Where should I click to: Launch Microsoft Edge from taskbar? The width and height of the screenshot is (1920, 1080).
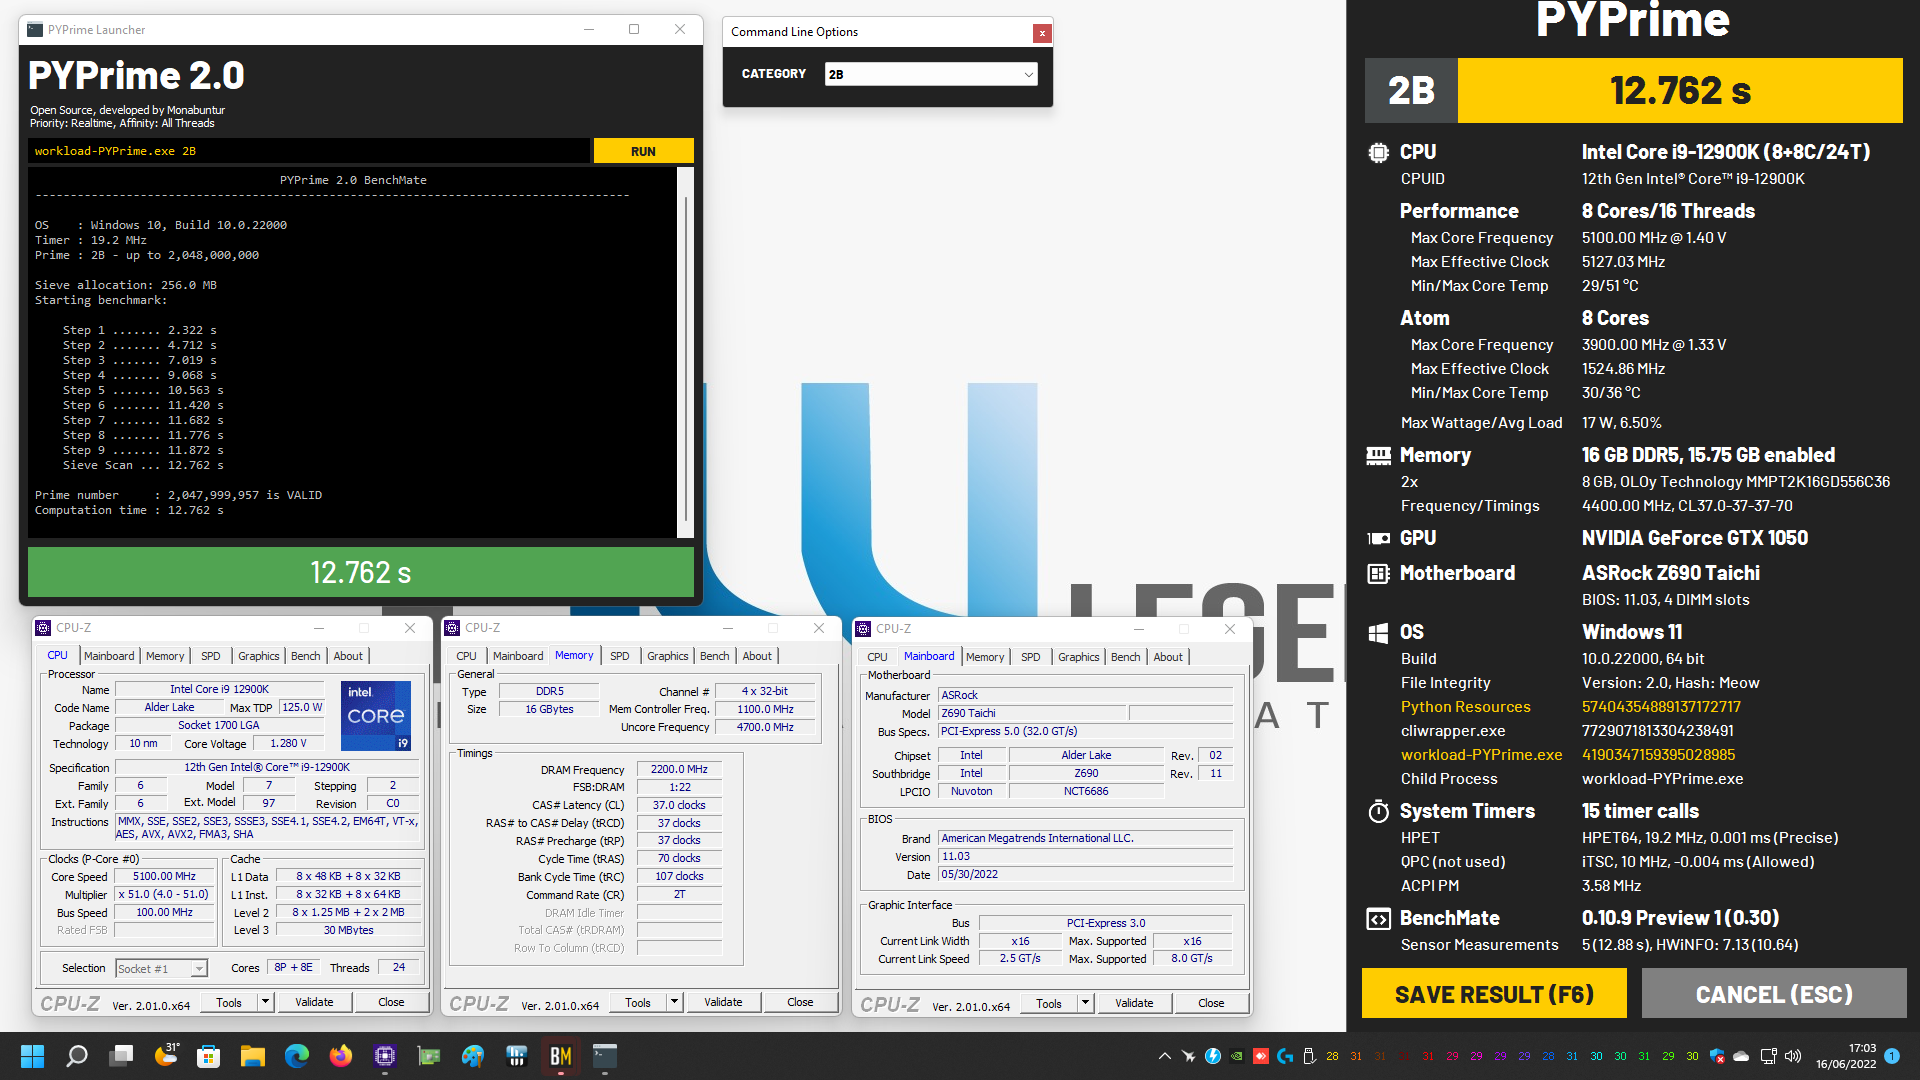297,1056
